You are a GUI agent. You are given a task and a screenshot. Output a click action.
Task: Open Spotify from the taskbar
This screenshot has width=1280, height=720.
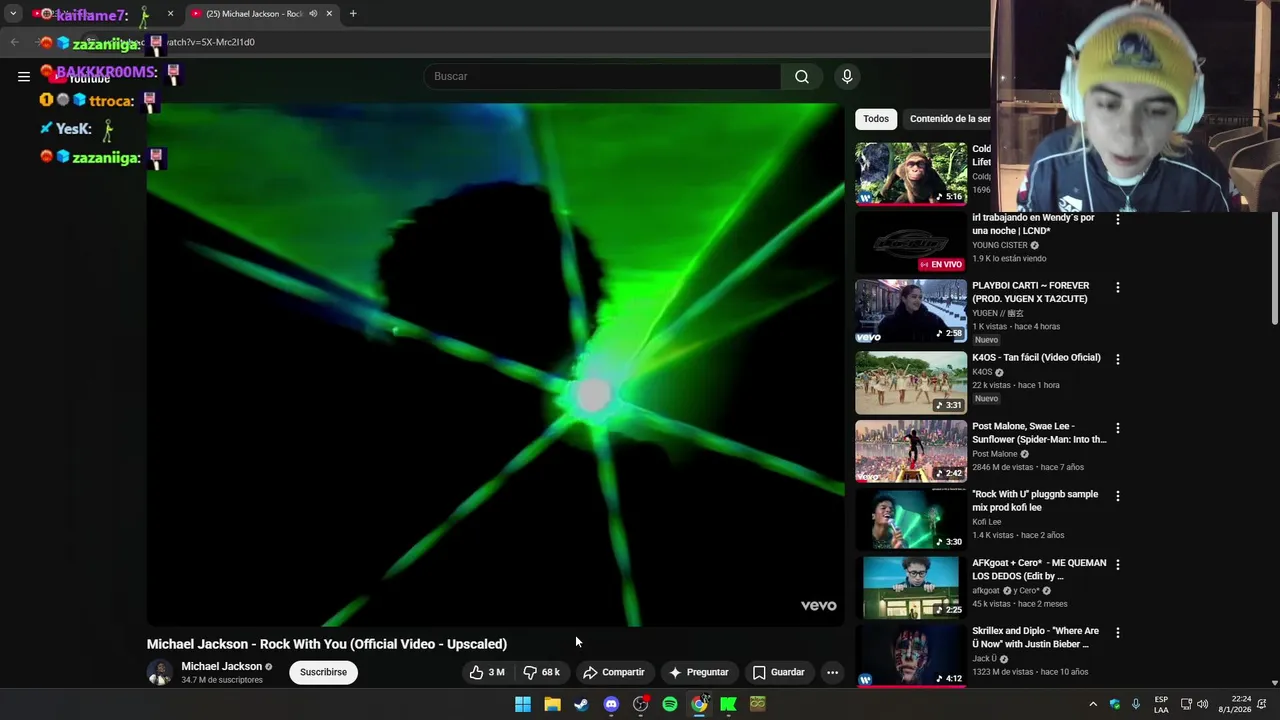(670, 704)
